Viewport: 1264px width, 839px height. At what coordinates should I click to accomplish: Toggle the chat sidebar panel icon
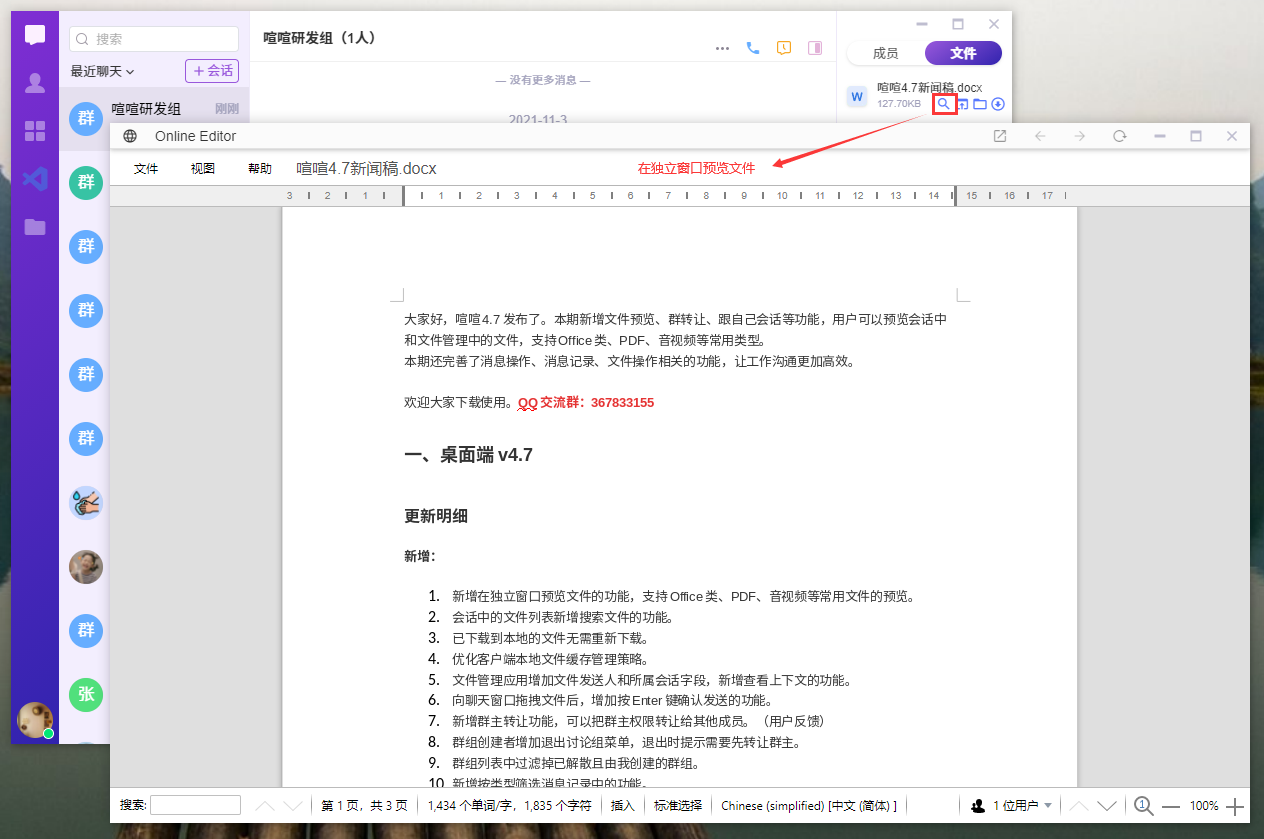(815, 48)
